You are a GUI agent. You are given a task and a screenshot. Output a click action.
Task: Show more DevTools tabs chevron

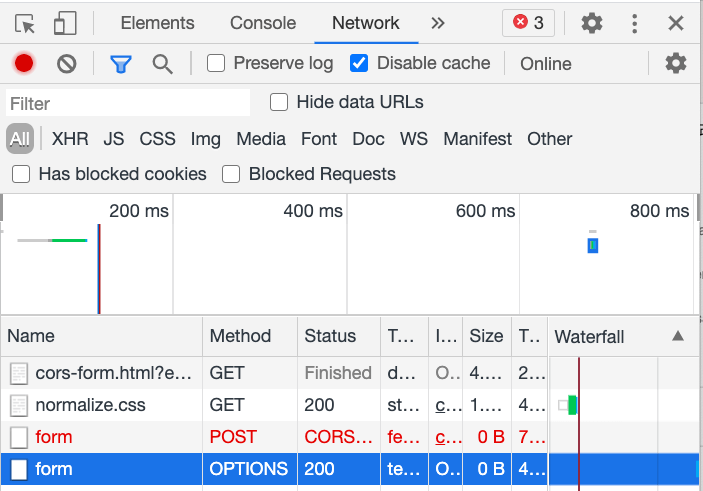click(437, 23)
